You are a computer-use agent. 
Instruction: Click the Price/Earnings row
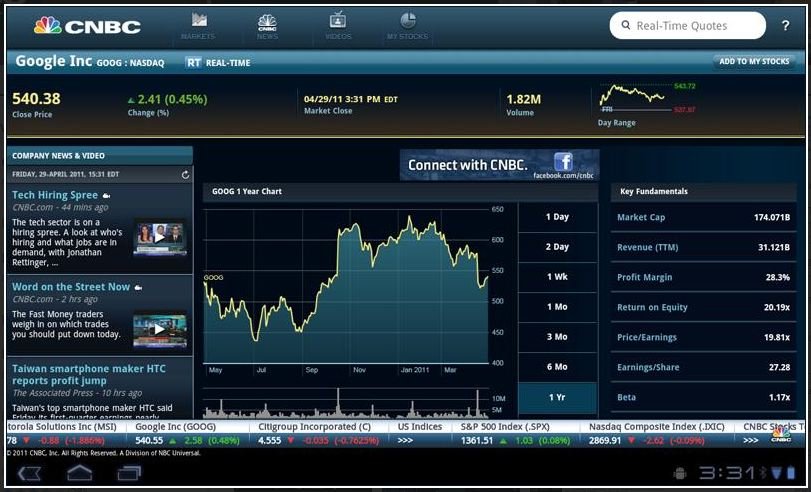[703, 337]
